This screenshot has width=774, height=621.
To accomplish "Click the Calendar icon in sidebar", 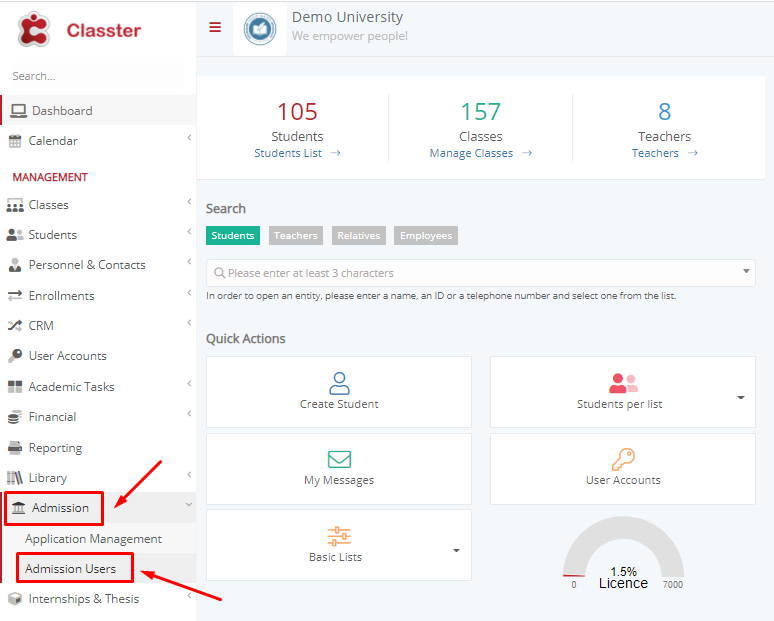I will (x=15, y=141).
